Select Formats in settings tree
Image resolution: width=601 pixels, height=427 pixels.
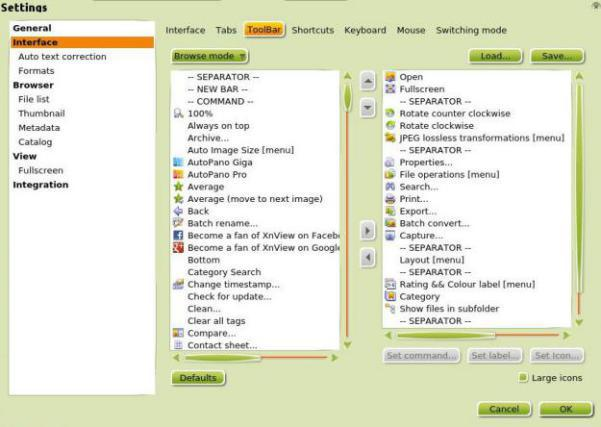pos(36,71)
